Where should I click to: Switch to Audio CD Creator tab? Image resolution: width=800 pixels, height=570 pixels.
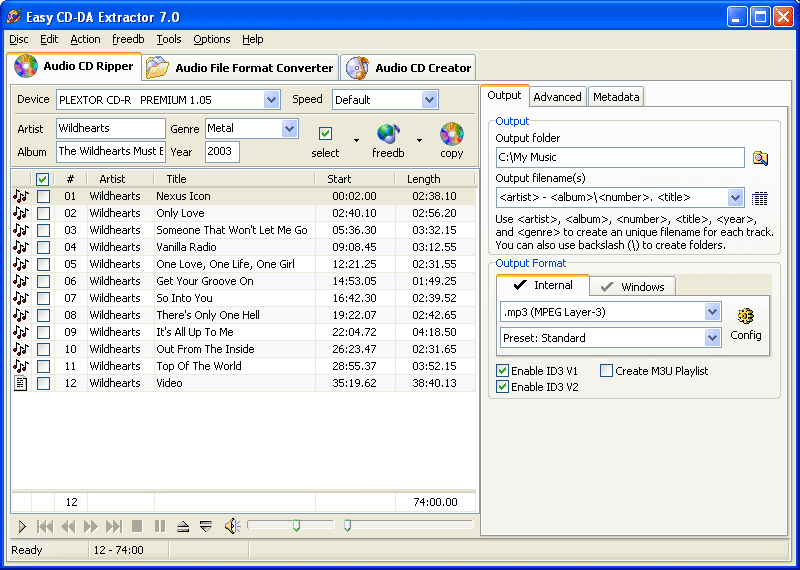408,67
